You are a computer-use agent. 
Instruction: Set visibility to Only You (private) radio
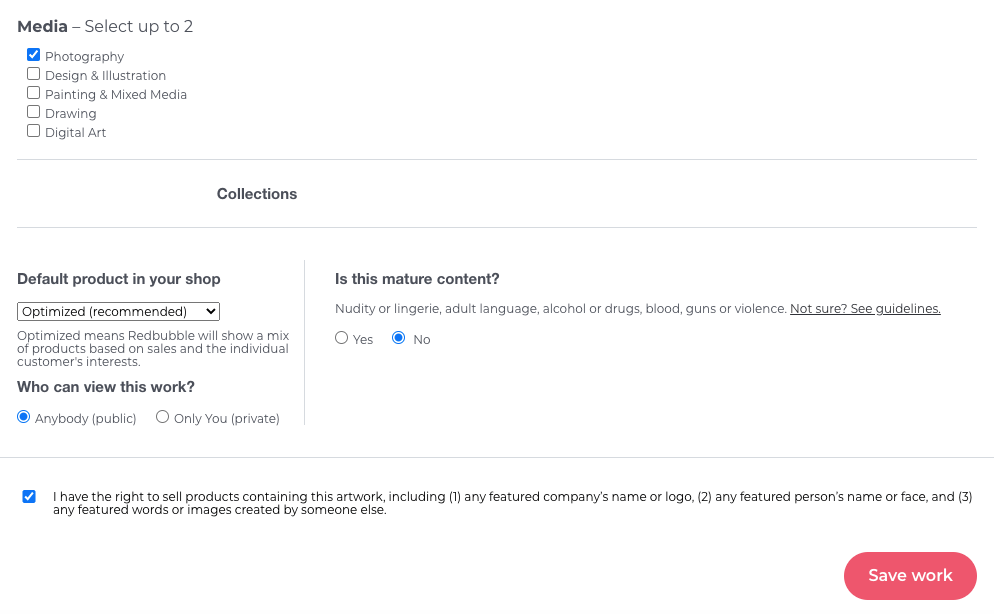(x=163, y=417)
